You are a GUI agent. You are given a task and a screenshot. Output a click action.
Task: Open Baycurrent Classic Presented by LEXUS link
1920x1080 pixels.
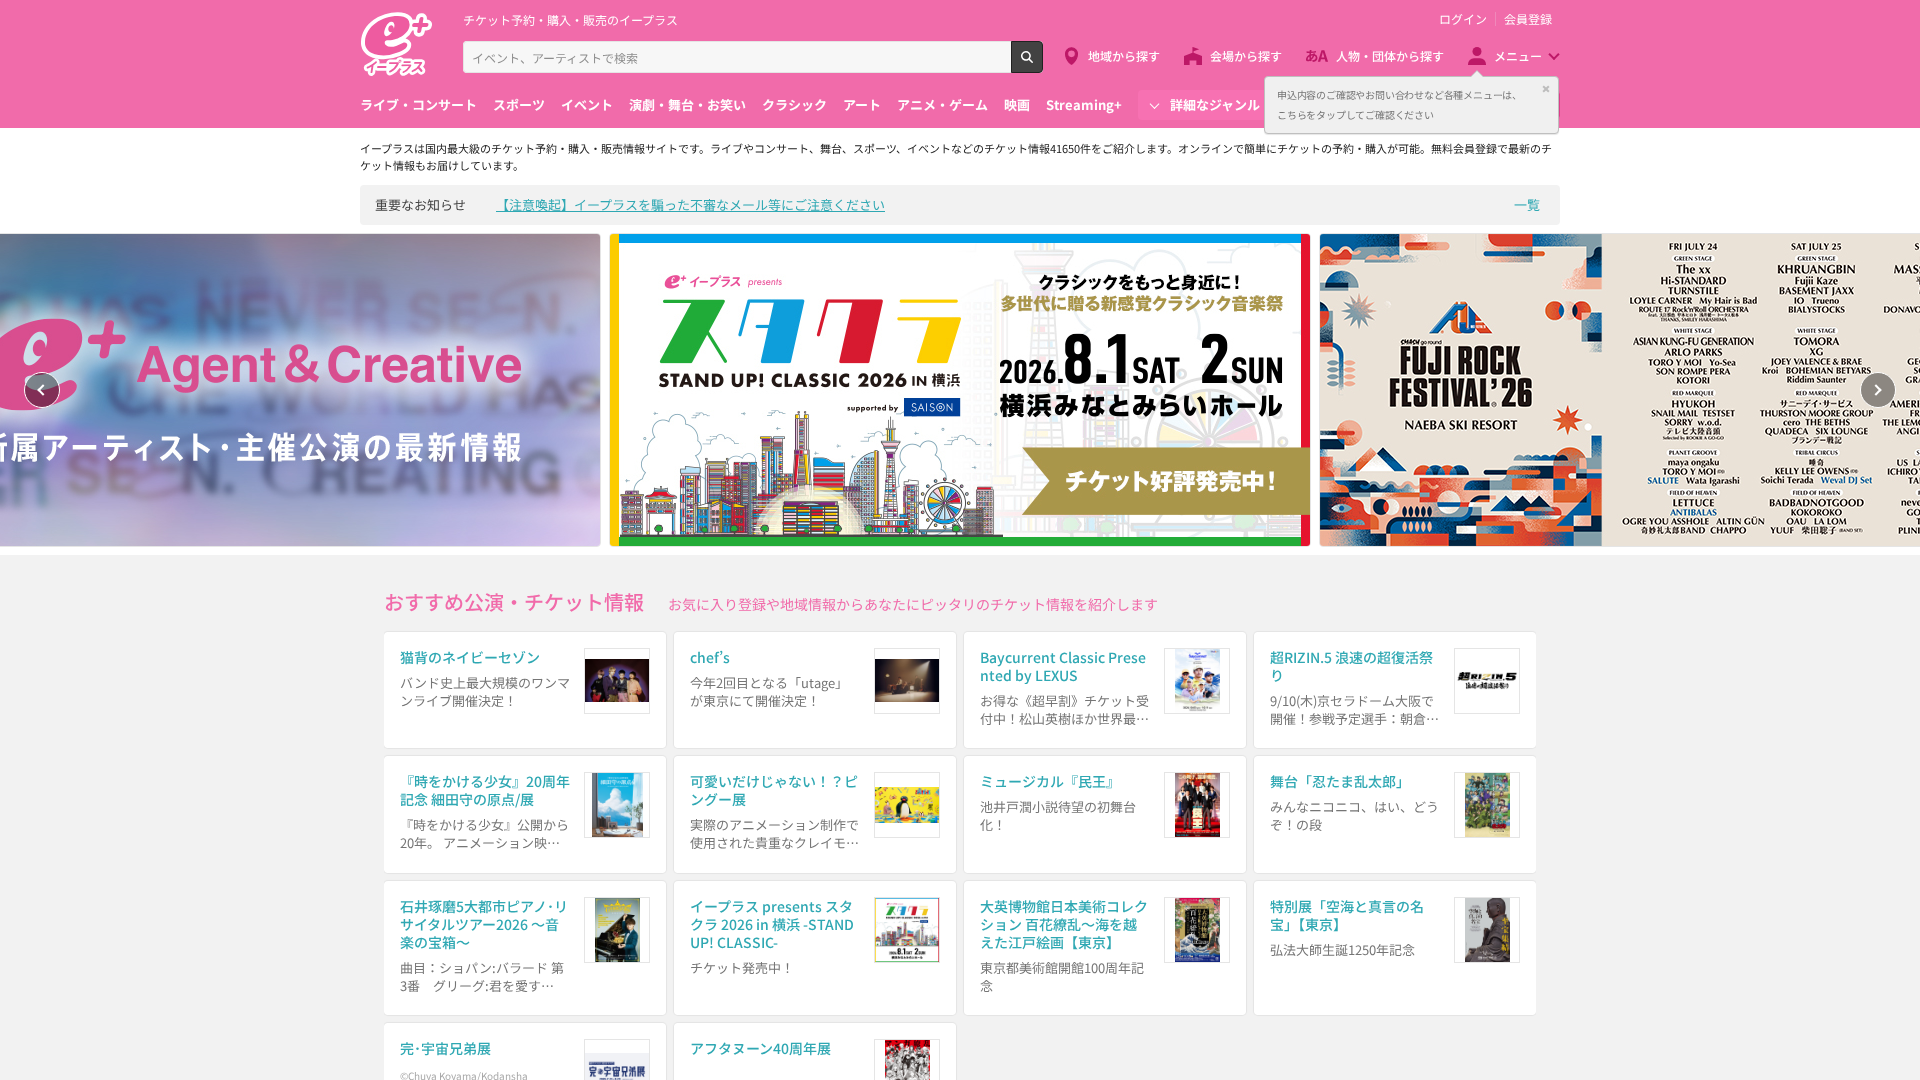(1063, 666)
